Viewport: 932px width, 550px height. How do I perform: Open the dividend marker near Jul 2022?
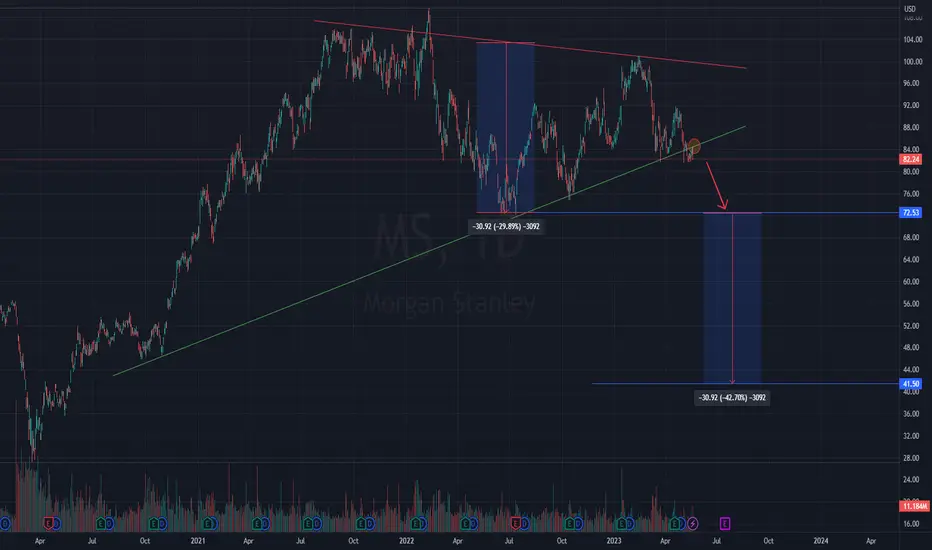(525, 523)
